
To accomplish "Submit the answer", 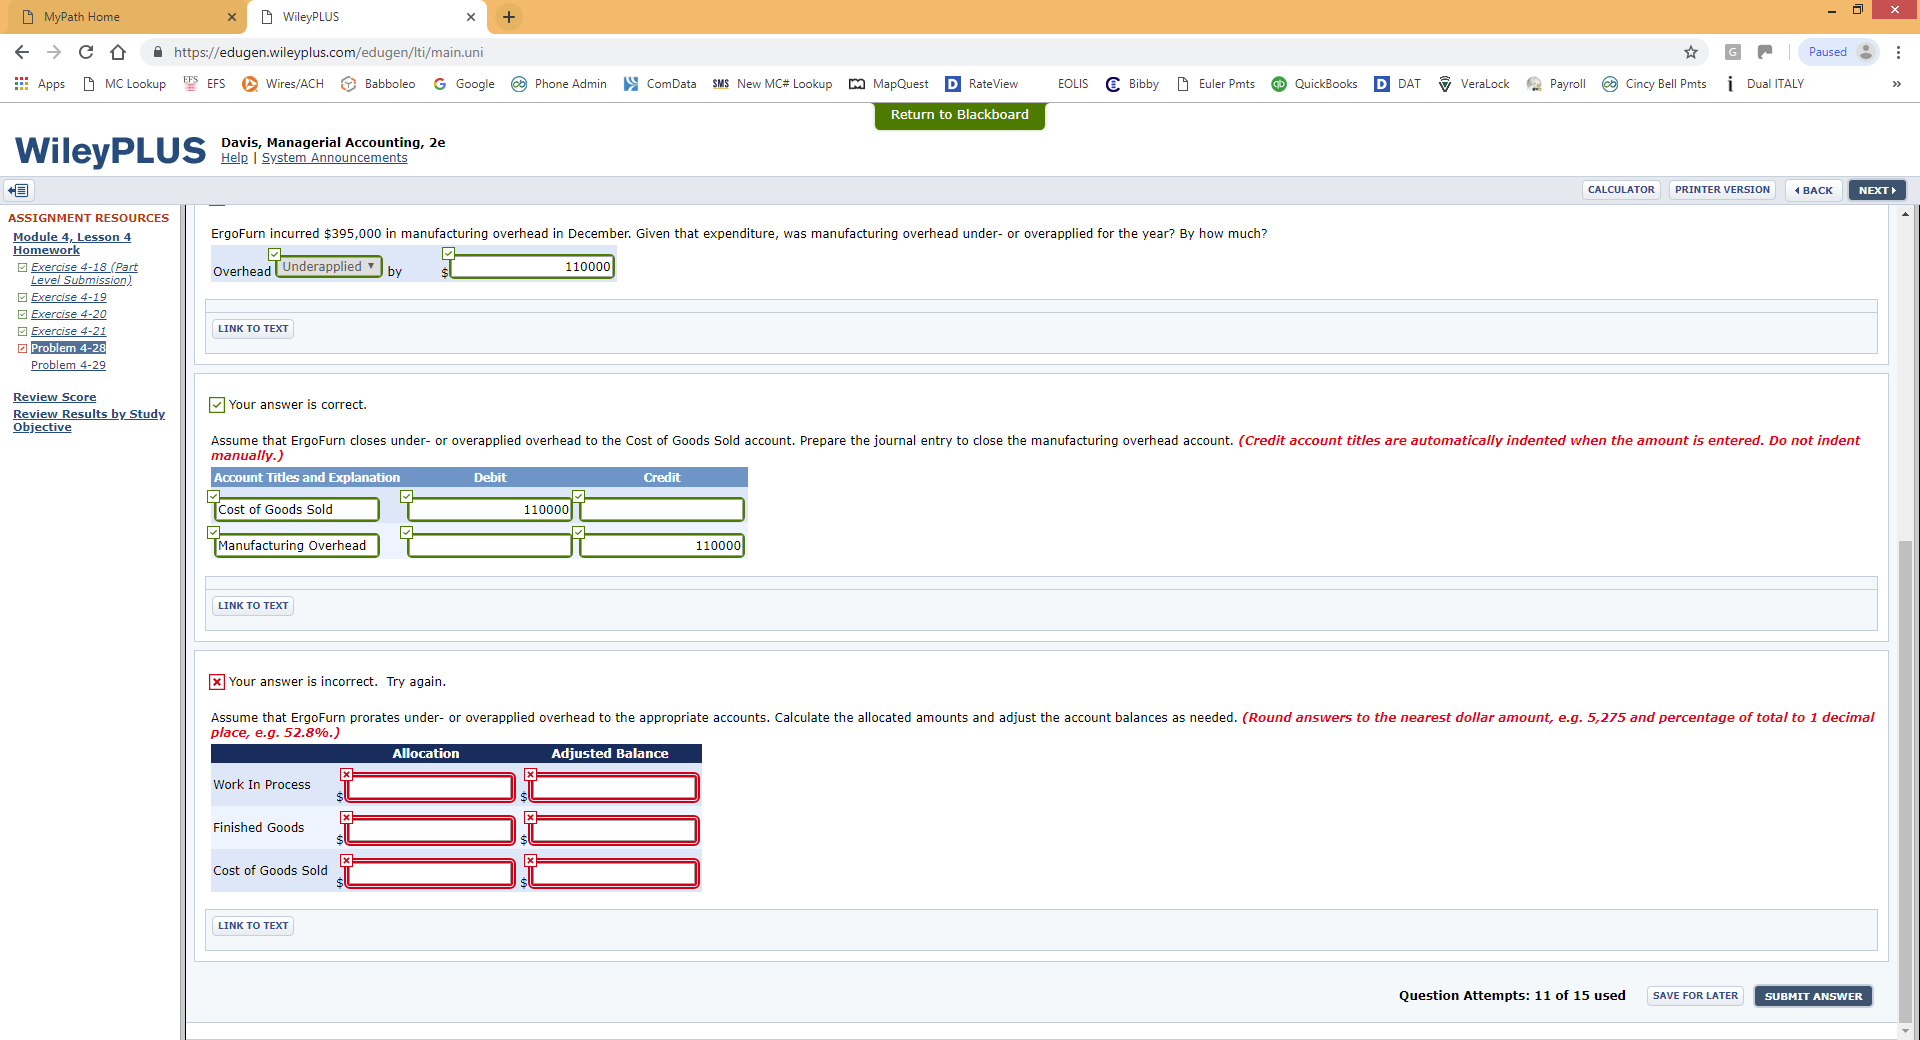I will [x=1813, y=996].
